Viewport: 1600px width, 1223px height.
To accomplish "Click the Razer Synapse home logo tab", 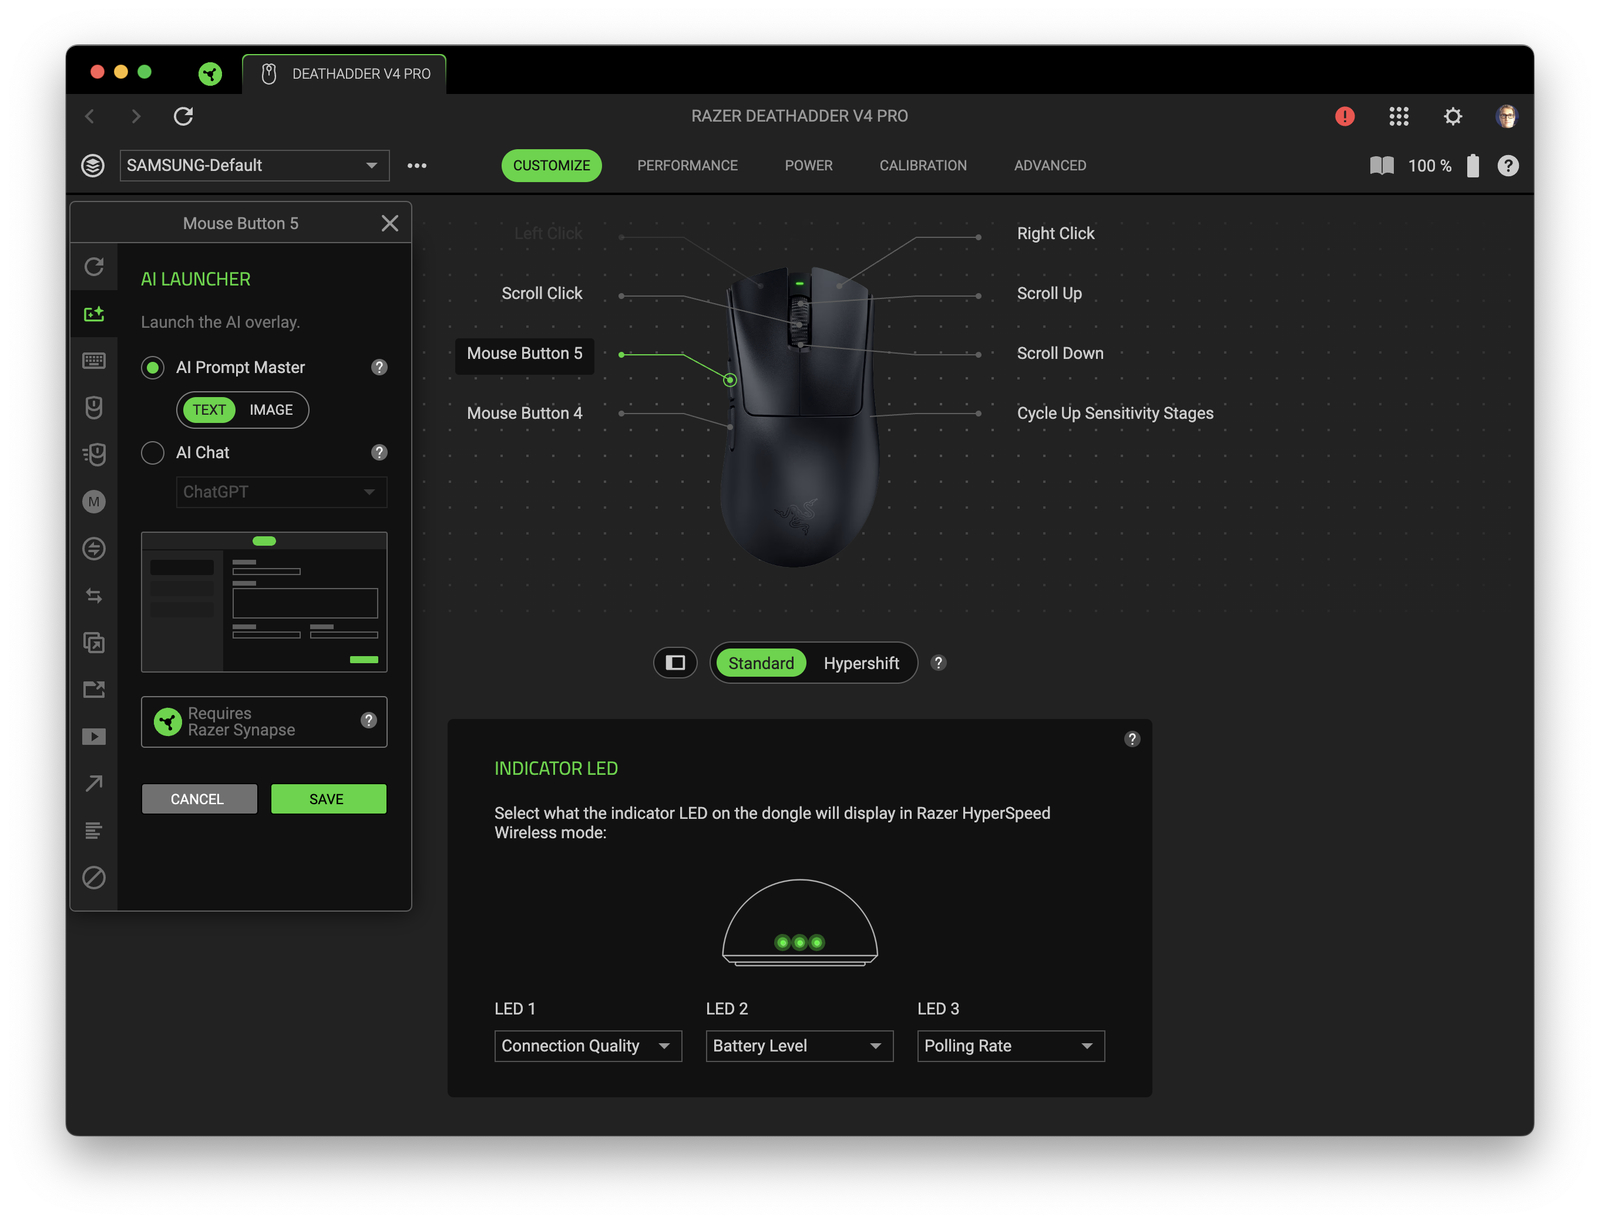I will click(210, 73).
